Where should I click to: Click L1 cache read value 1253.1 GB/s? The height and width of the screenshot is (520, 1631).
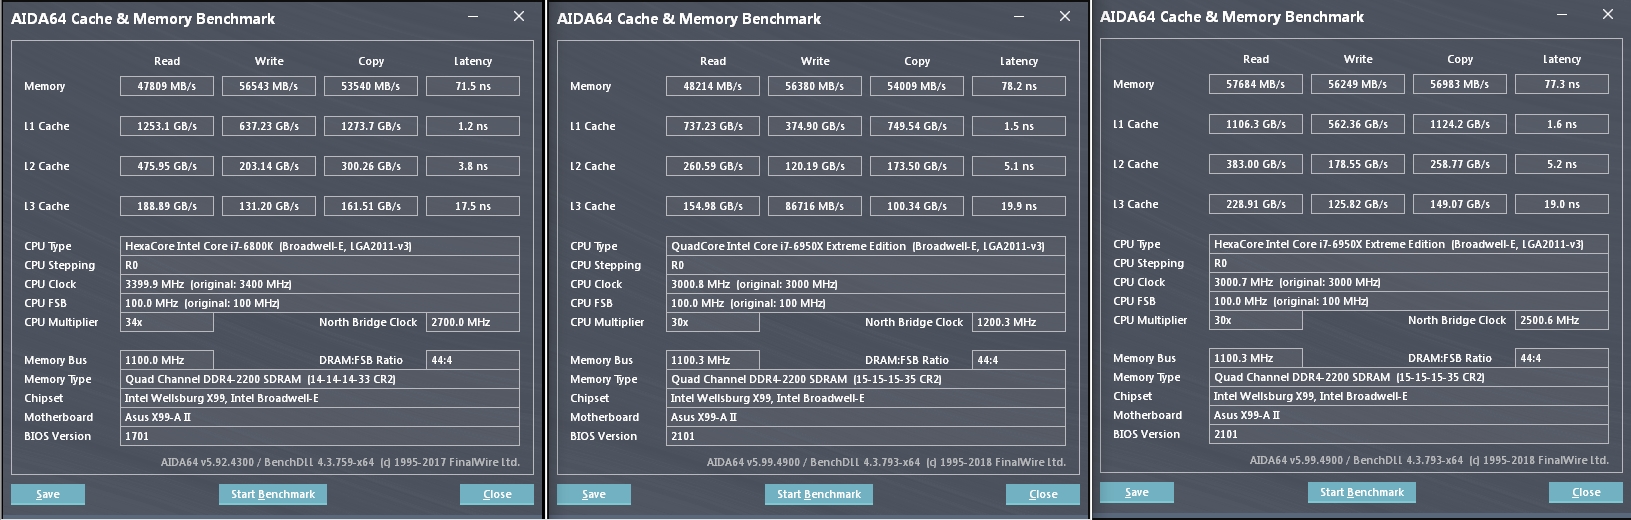click(167, 126)
